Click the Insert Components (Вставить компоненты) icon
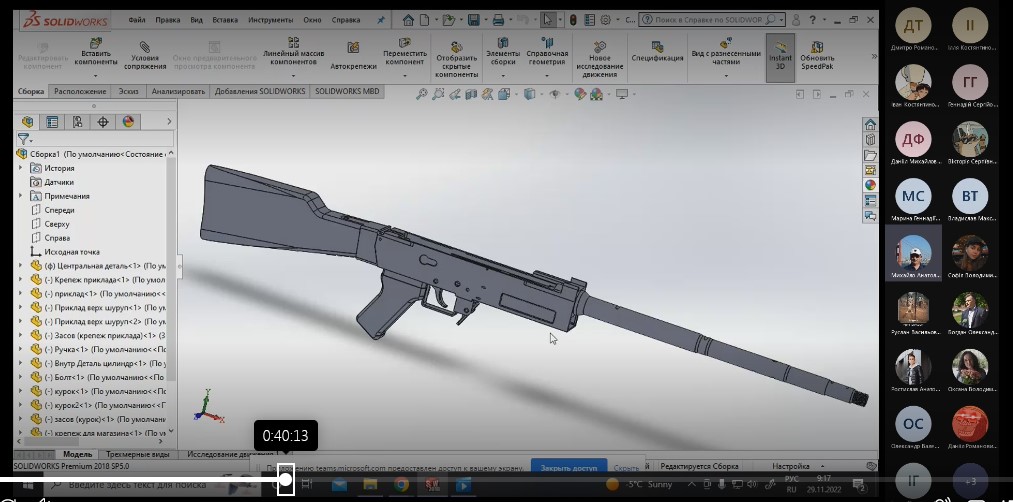The height and width of the screenshot is (502, 1013). pos(96,45)
